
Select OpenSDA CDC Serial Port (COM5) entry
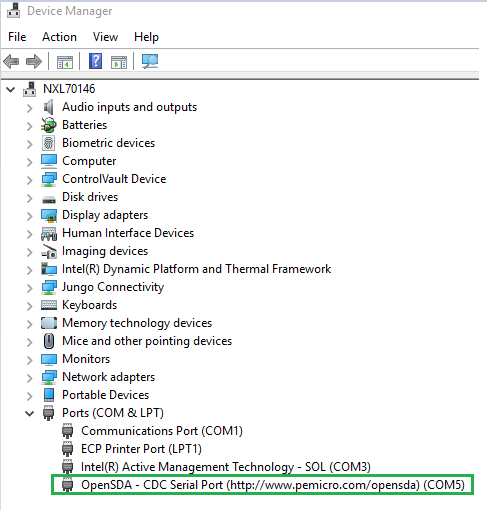(263, 485)
